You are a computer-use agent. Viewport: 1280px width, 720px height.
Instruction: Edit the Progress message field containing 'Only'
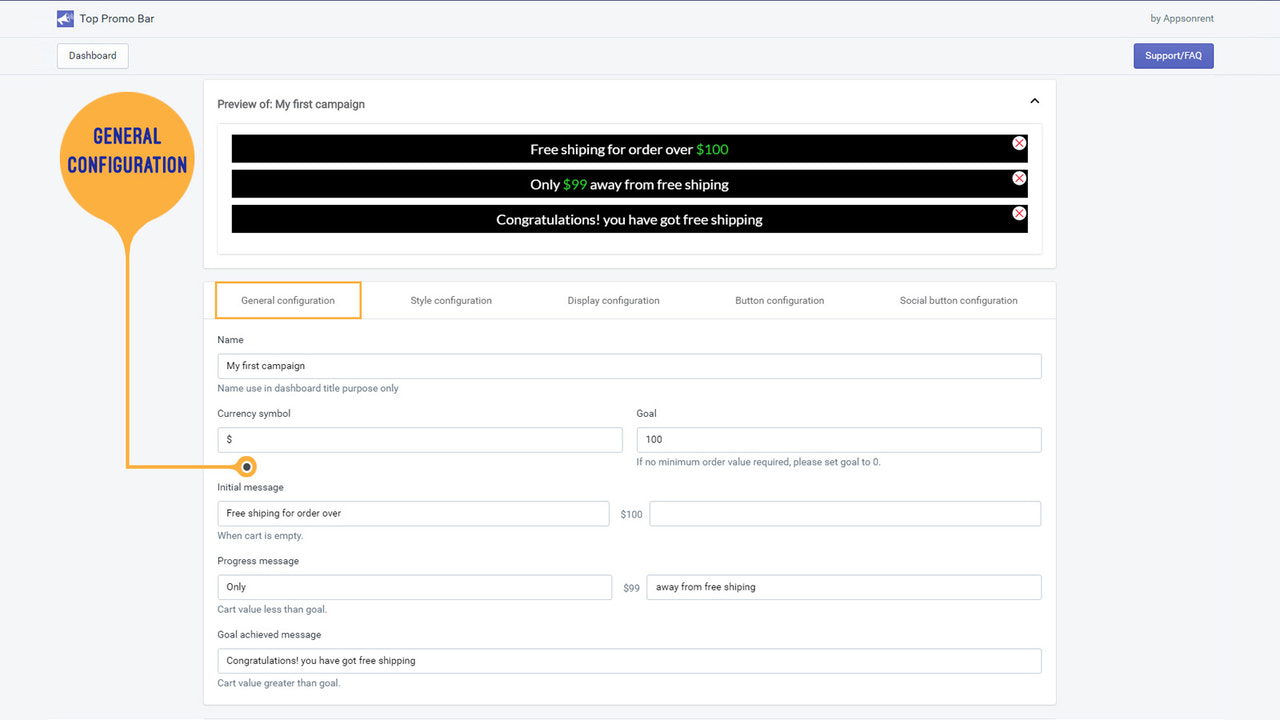tap(415, 587)
